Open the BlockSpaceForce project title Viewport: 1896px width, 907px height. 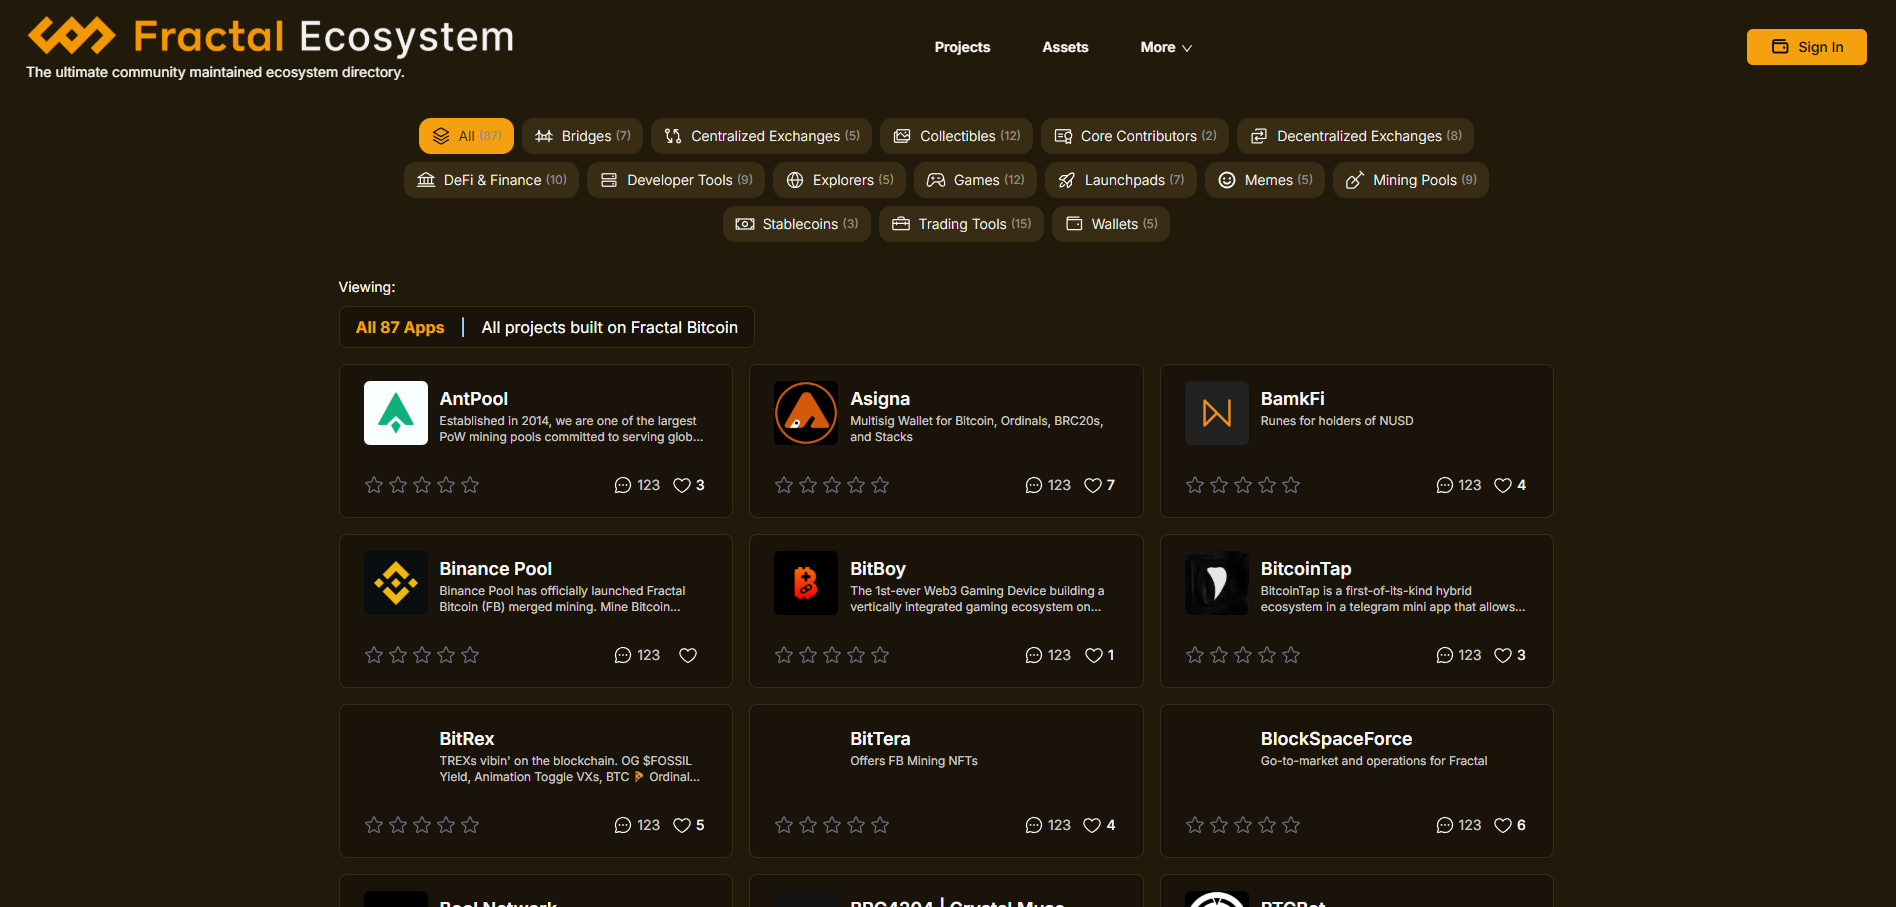(1337, 739)
